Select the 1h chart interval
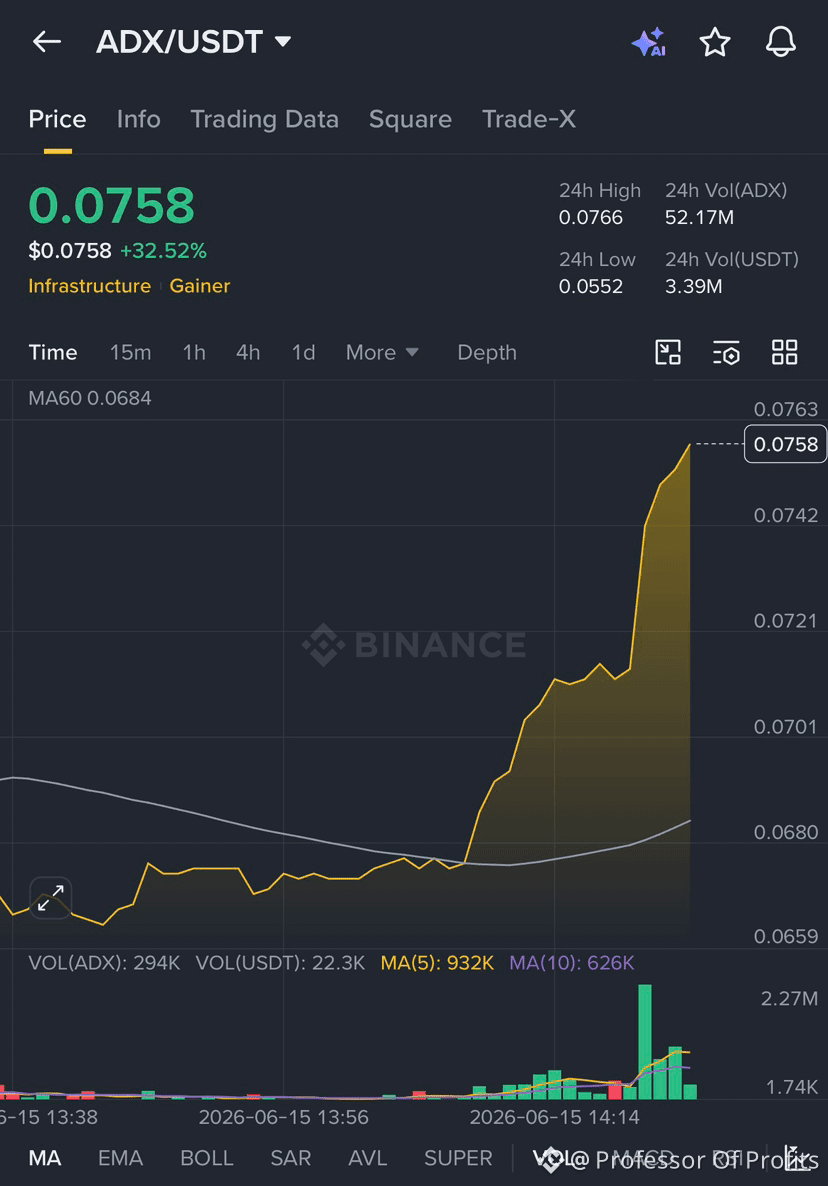This screenshot has width=828, height=1186. [x=194, y=352]
